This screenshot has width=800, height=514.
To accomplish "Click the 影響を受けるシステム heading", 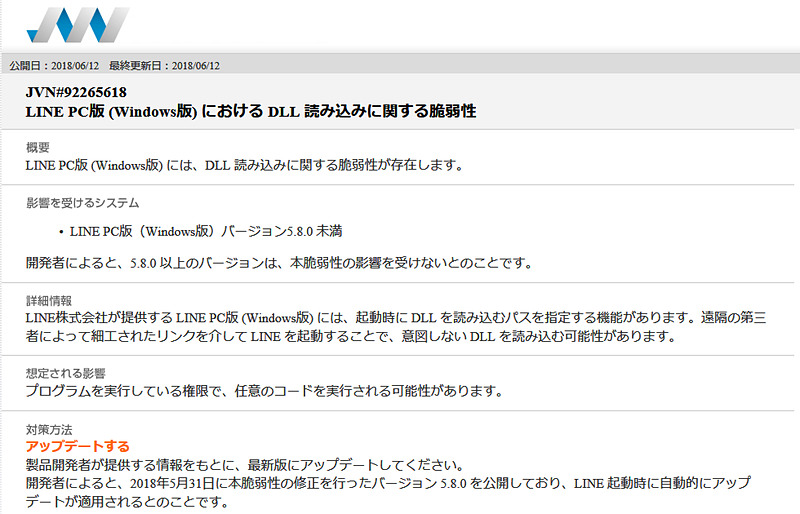I will [x=83, y=203].
